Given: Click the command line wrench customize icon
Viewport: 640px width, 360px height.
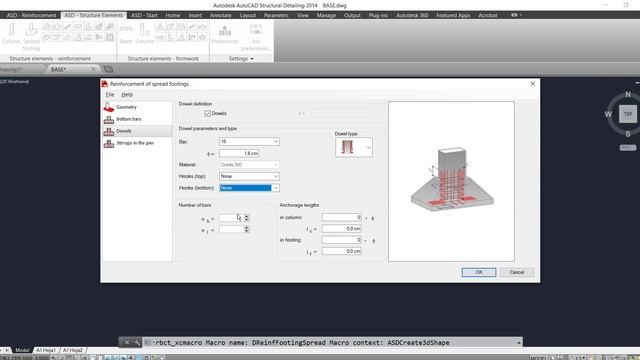Looking at the screenshot, I should pyautogui.click(x=136, y=342).
